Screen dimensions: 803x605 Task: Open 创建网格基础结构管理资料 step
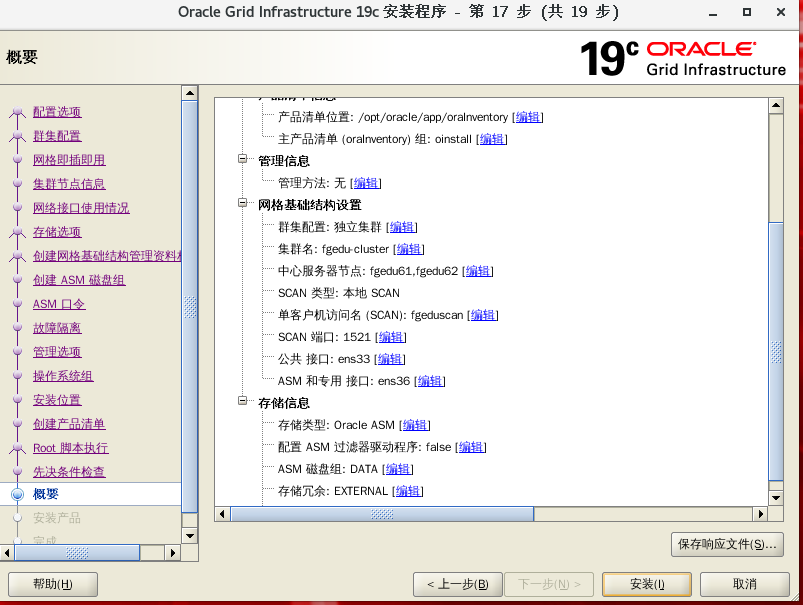(x=107, y=256)
